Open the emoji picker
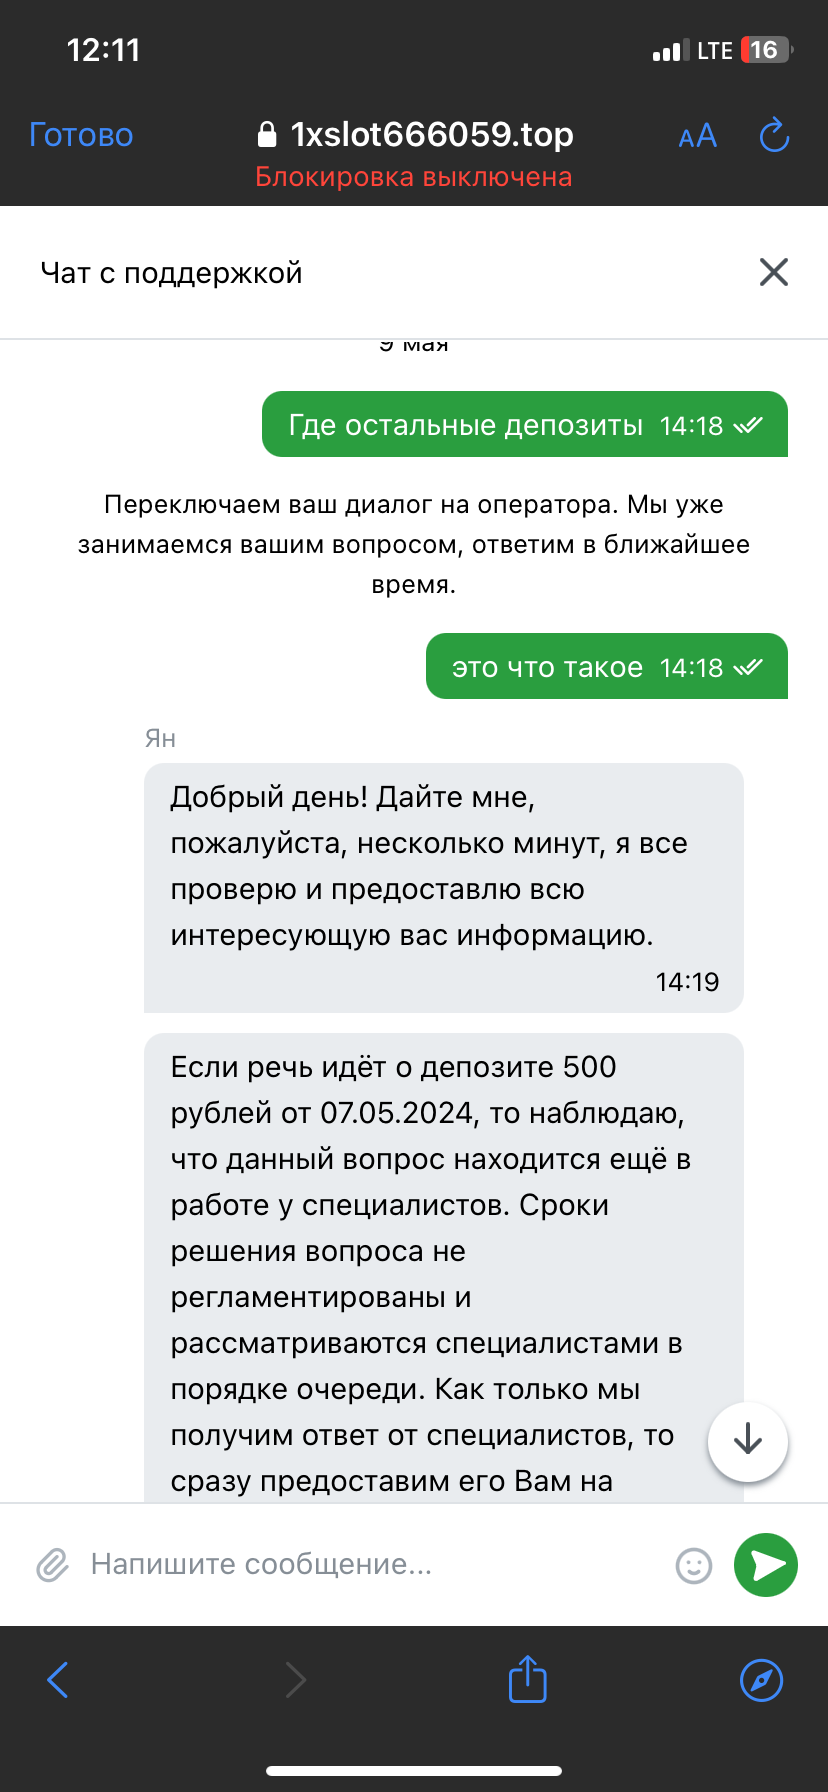Viewport: 828px width, 1792px height. [693, 1565]
